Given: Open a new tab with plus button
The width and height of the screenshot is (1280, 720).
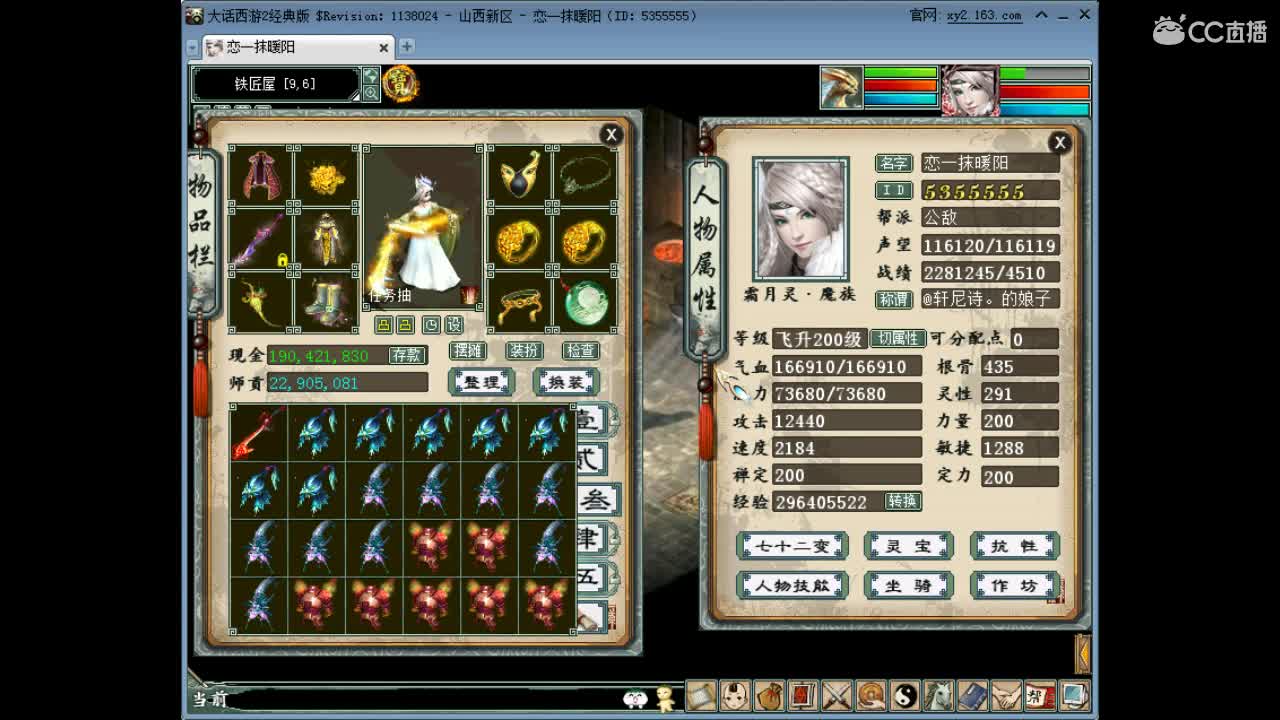Looking at the screenshot, I should 406,47.
